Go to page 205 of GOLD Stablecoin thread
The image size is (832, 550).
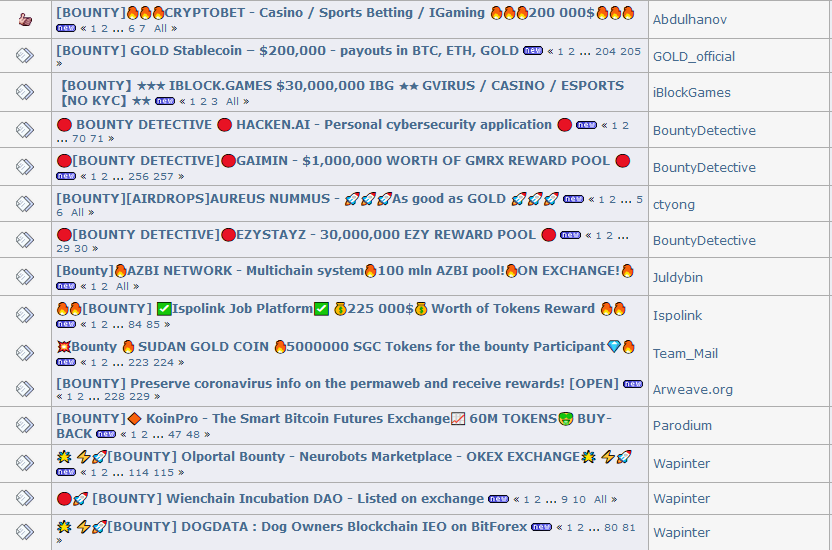click(630, 51)
